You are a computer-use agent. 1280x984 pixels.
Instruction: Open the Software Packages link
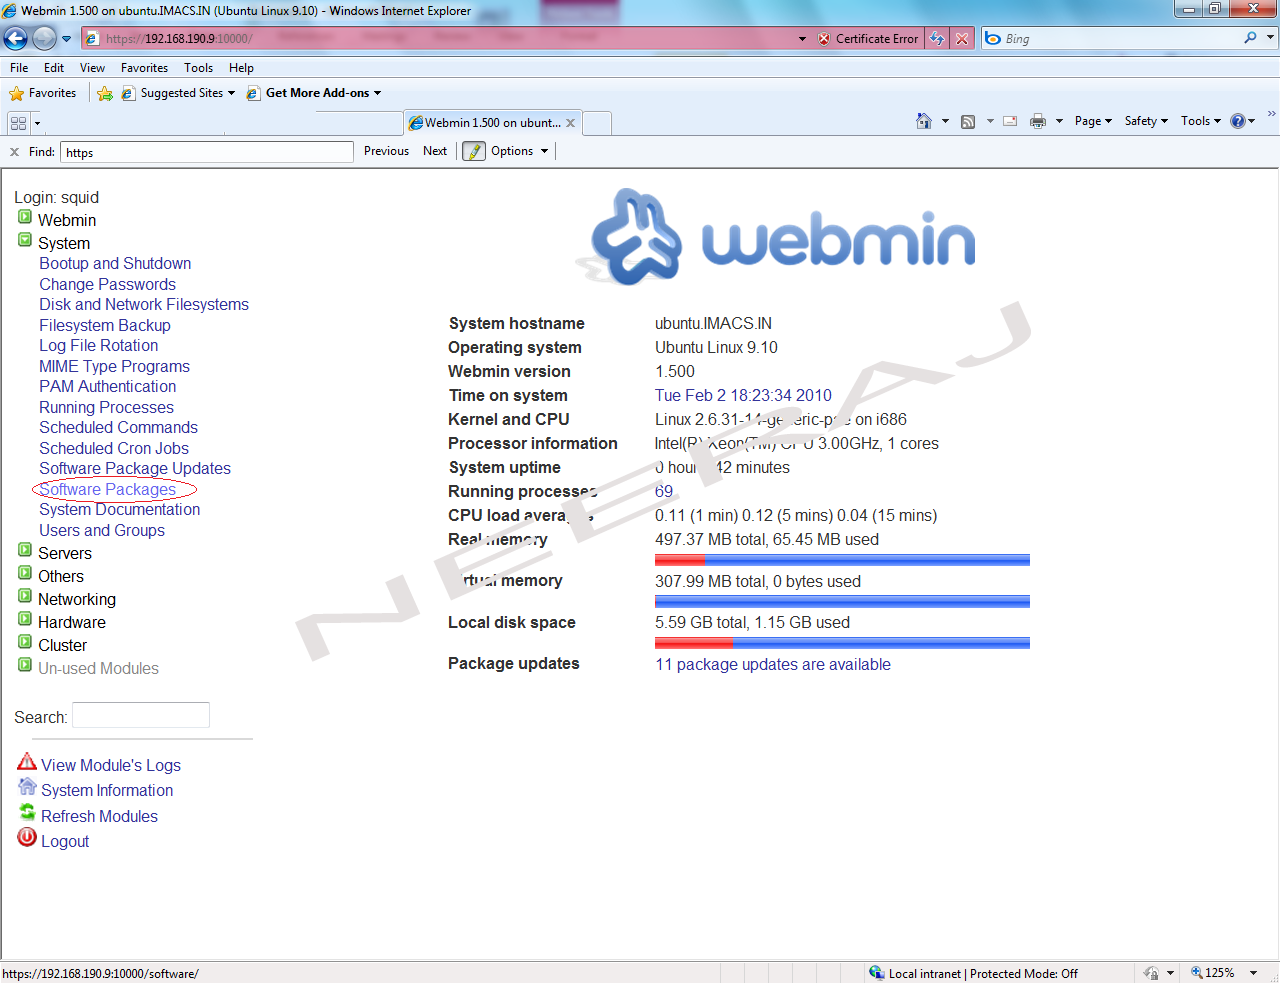point(108,490)
